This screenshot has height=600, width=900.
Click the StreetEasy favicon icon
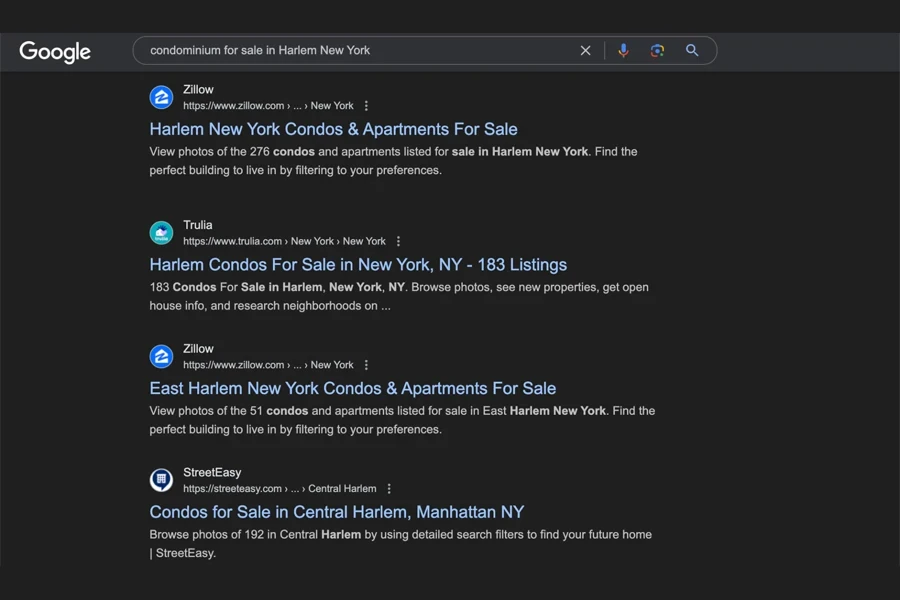[x=161, y=480]
